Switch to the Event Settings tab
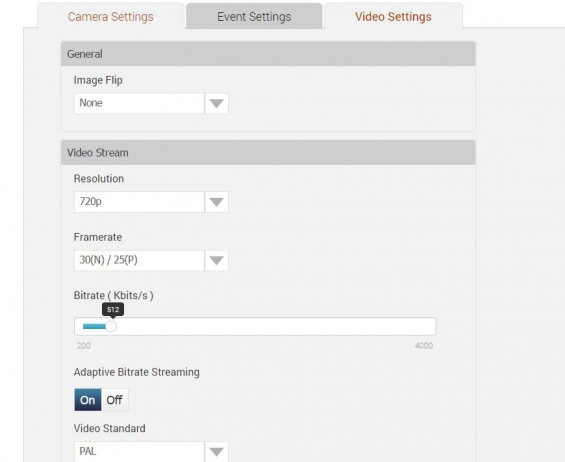Image resolution: width=565 pixels, height=462 pixels. tap(254, 16)
